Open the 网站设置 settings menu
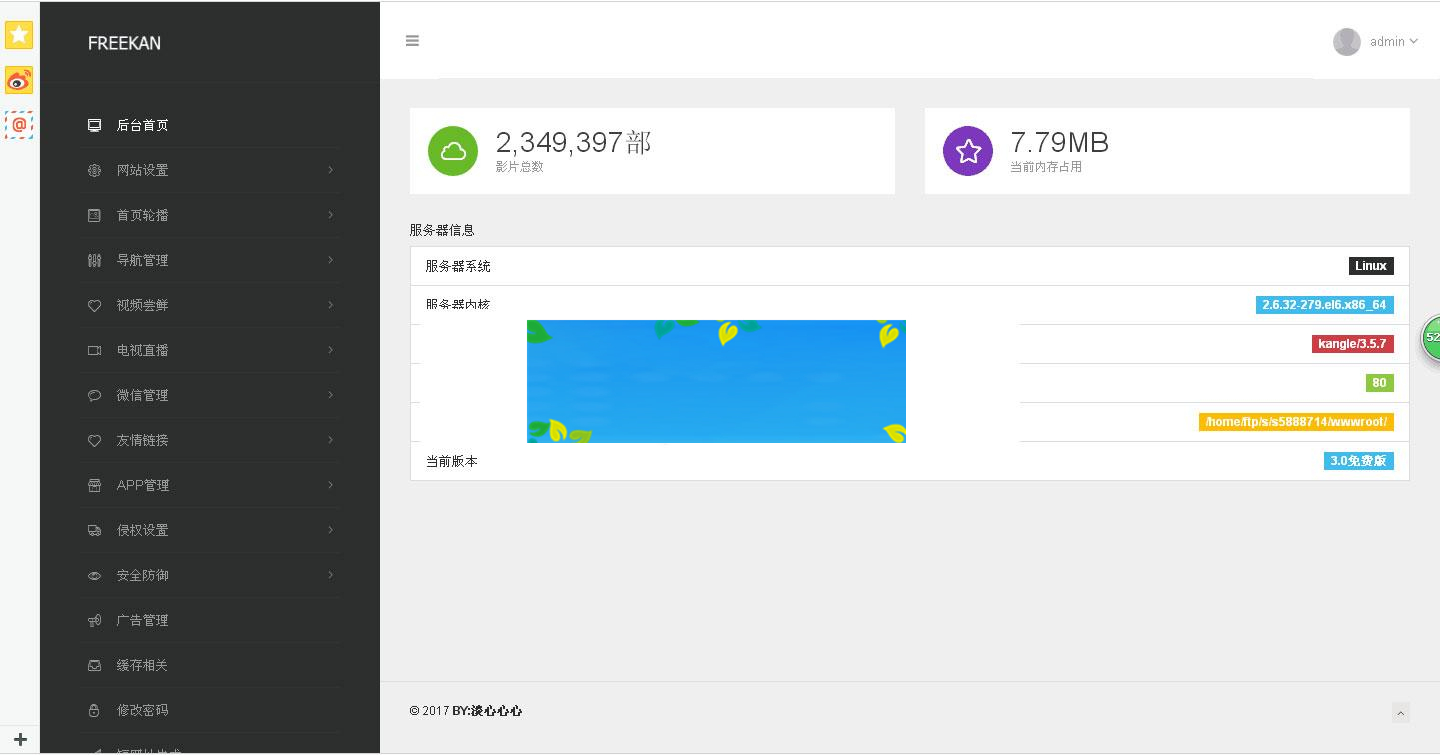The height and width of the screenshot is (755, 1440). coord(141,170)
